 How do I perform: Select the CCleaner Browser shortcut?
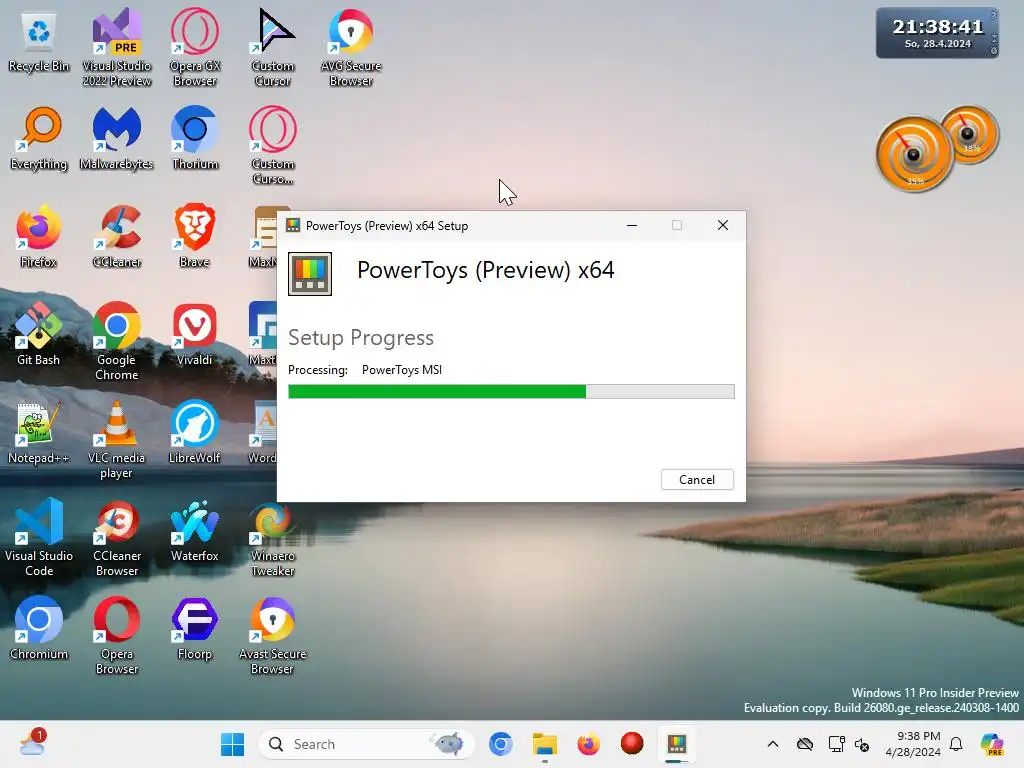coord(117,537)
